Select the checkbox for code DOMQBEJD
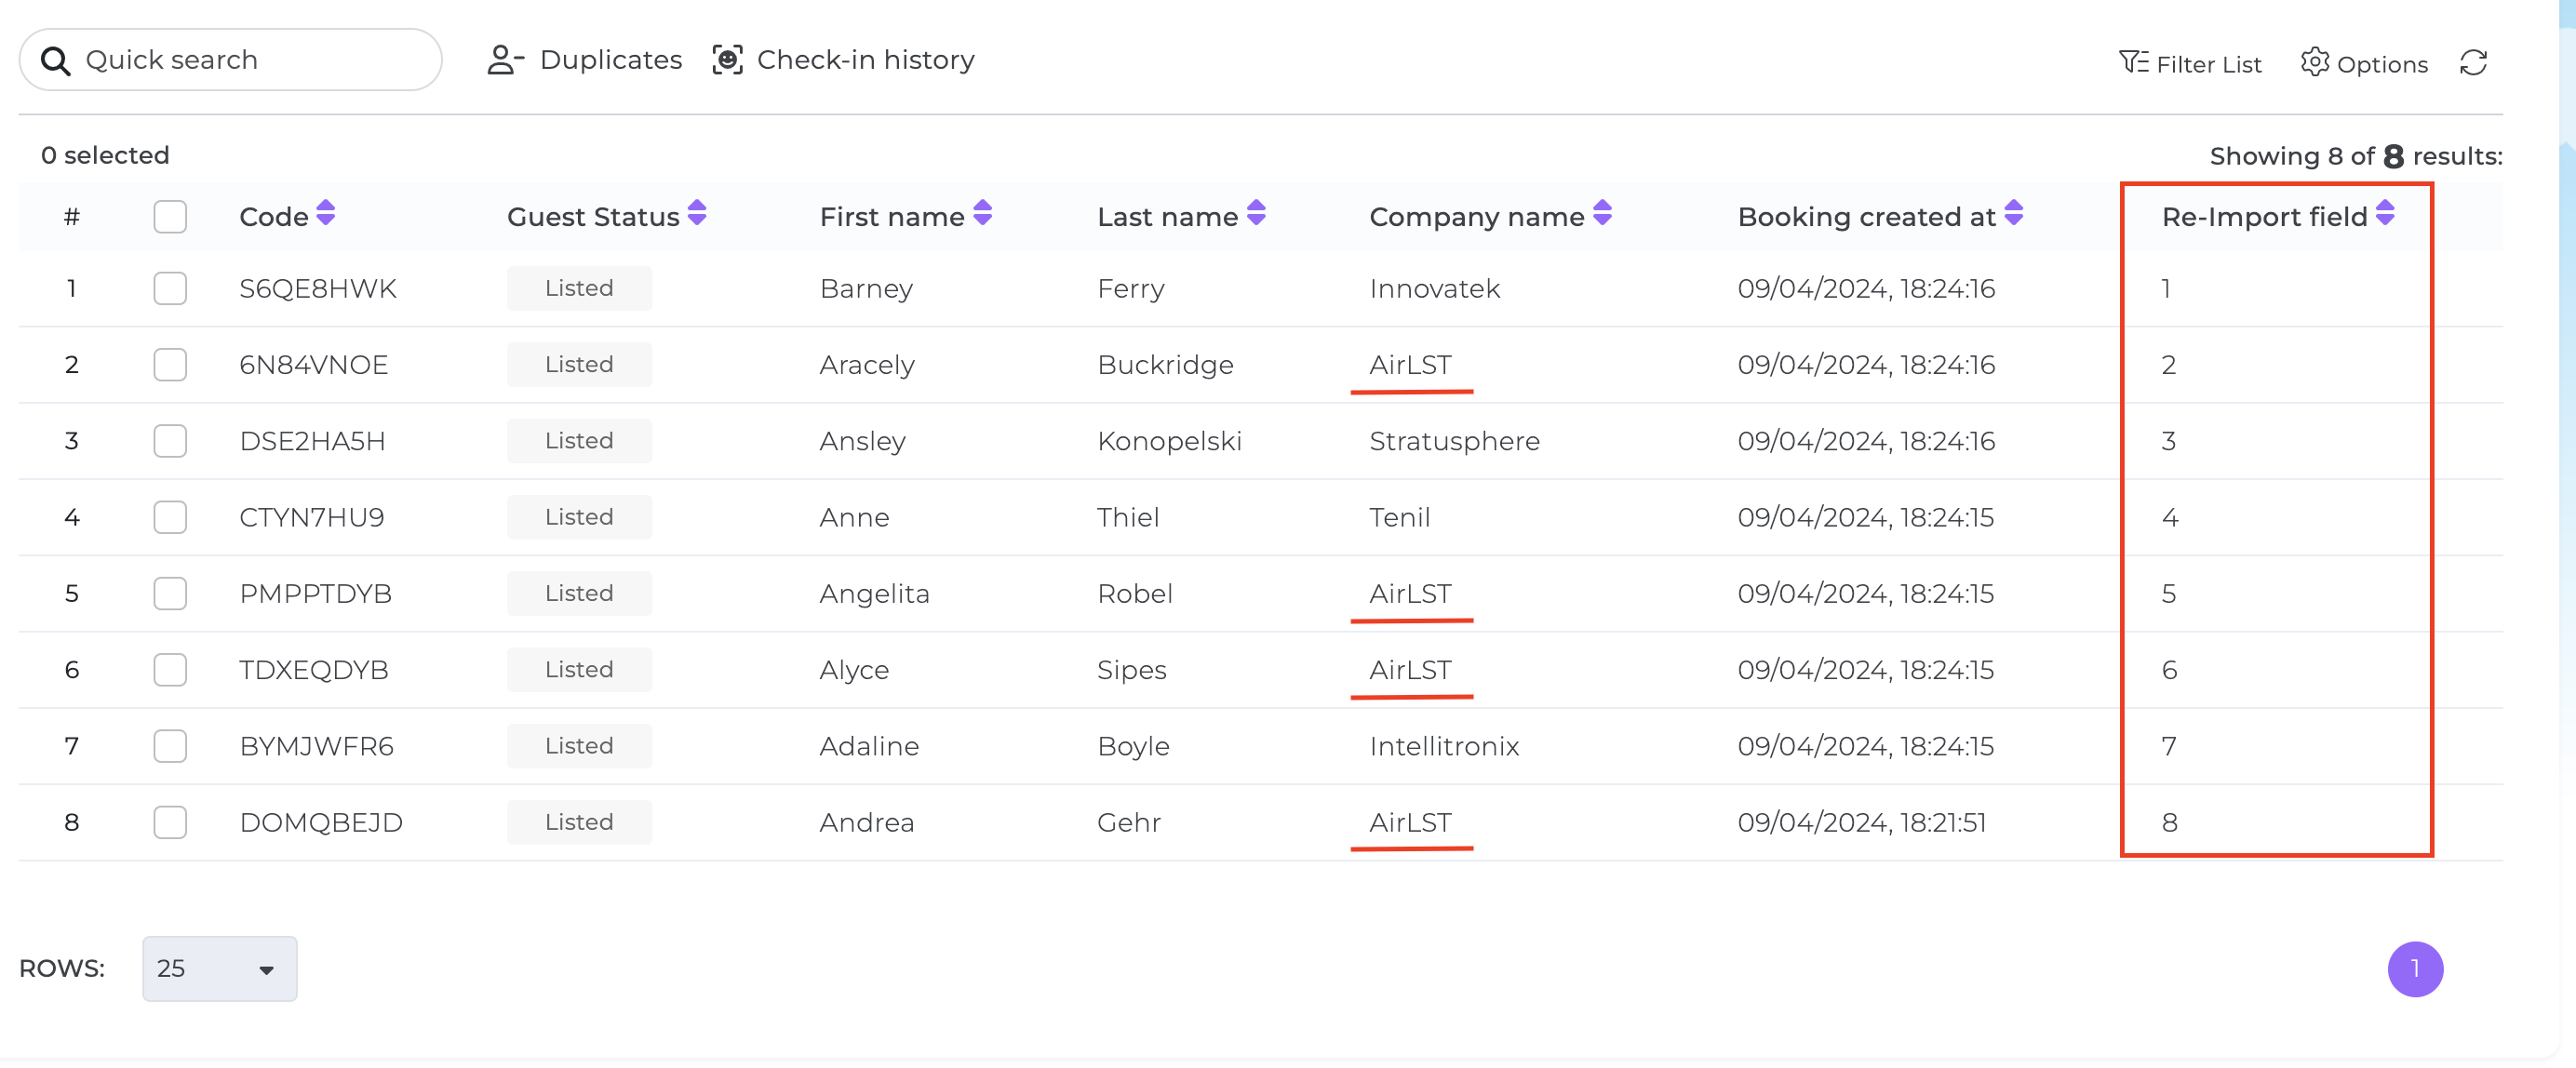Screen dimensions: 2576x1068 170,823
